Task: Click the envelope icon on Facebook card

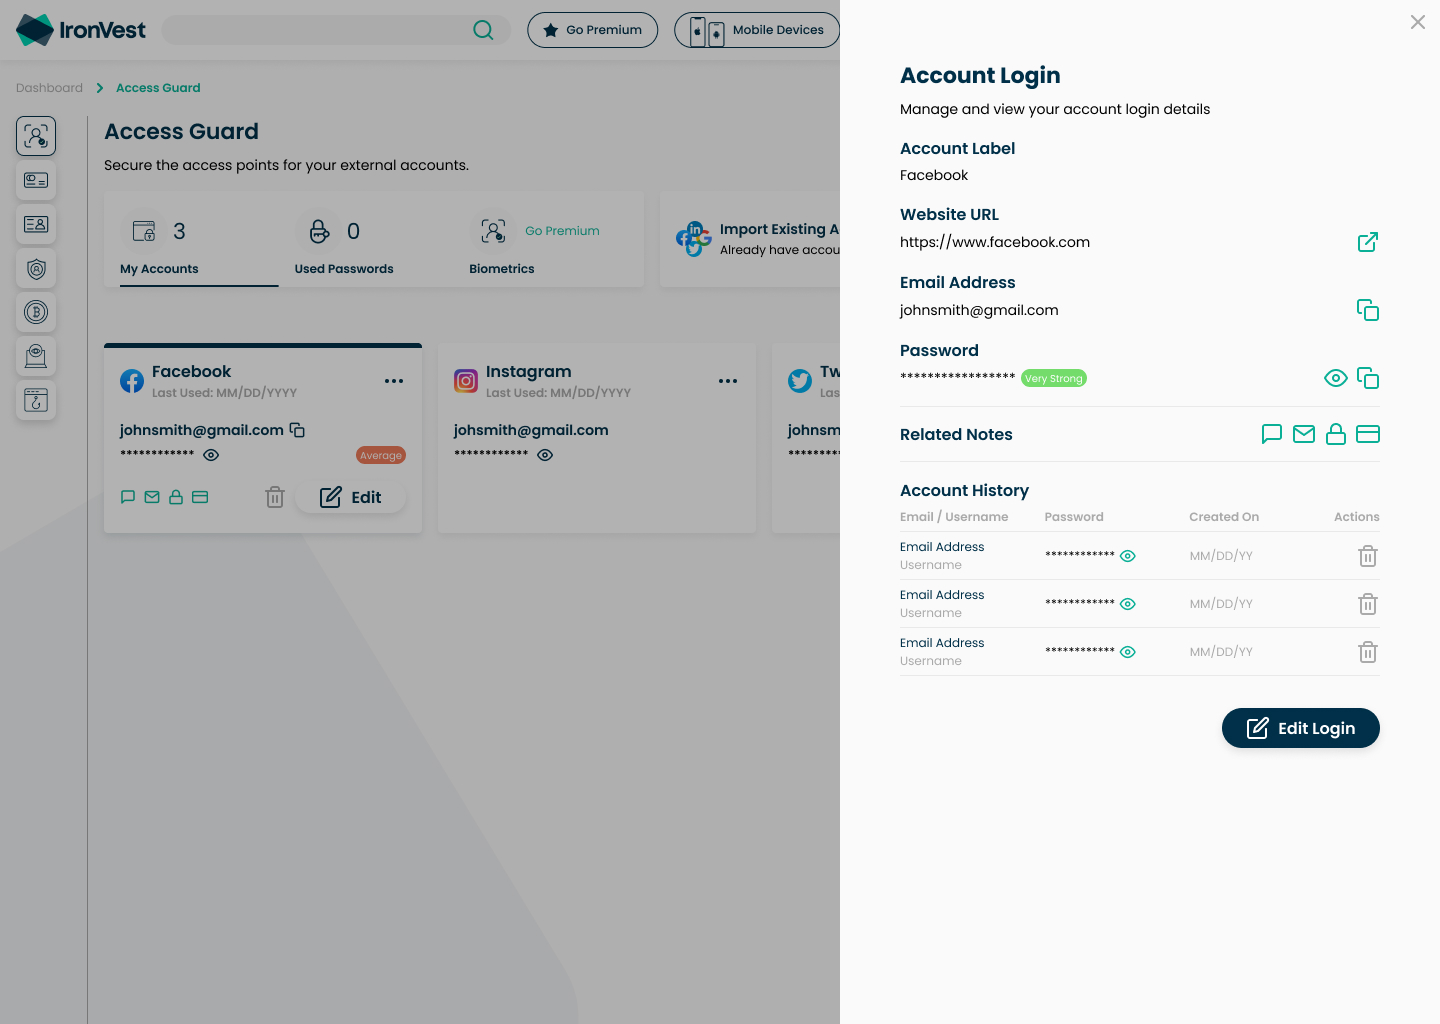Action: coord(152,497)
